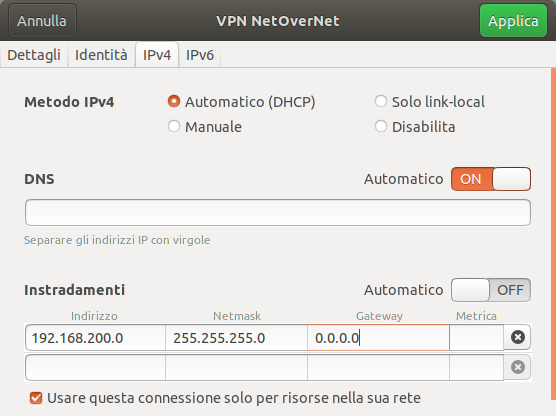Click the VPN NetOverNet window title
This screenshot has height=416, width=556.
(278, 21)
